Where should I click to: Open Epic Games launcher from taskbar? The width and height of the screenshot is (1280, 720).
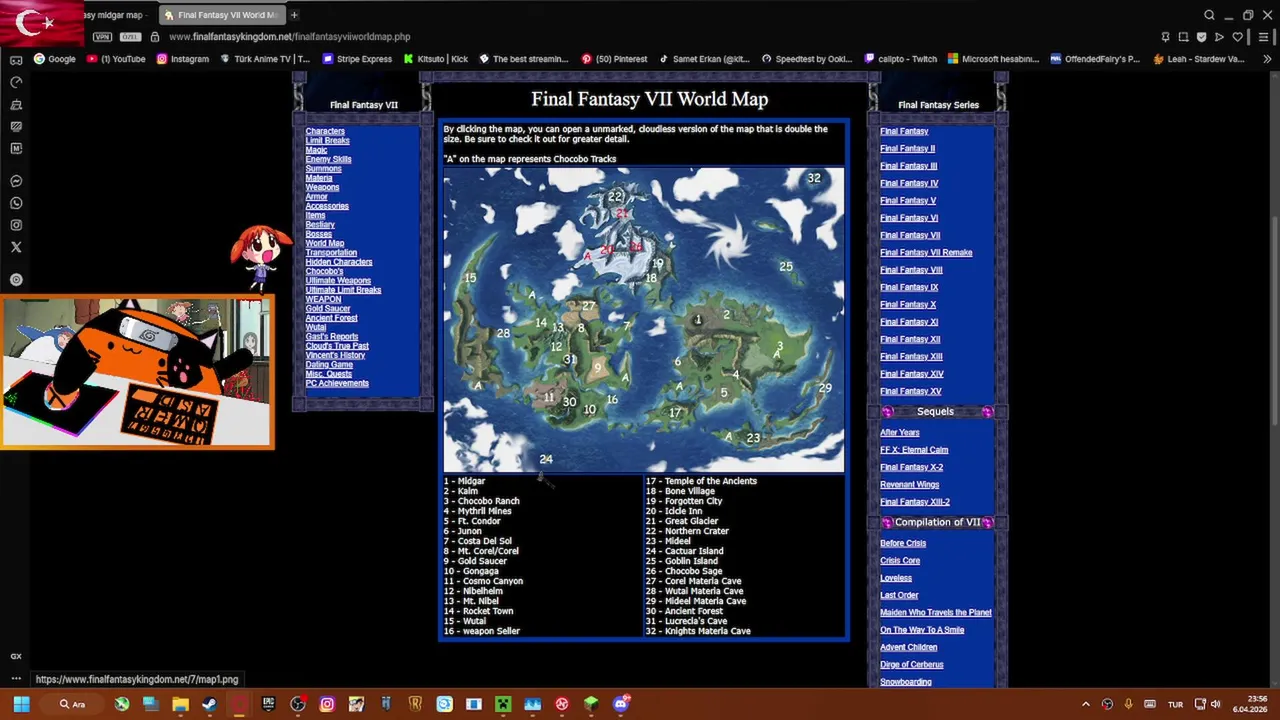tap(268, 704)
